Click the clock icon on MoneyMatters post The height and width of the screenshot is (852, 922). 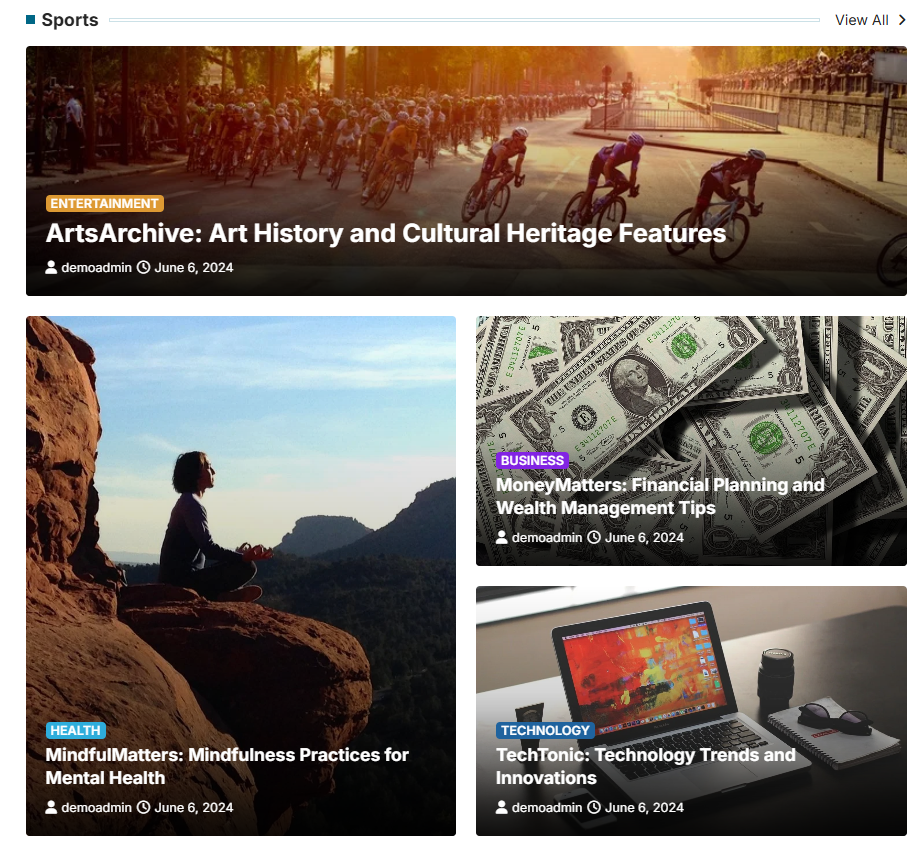click(594, 537)
